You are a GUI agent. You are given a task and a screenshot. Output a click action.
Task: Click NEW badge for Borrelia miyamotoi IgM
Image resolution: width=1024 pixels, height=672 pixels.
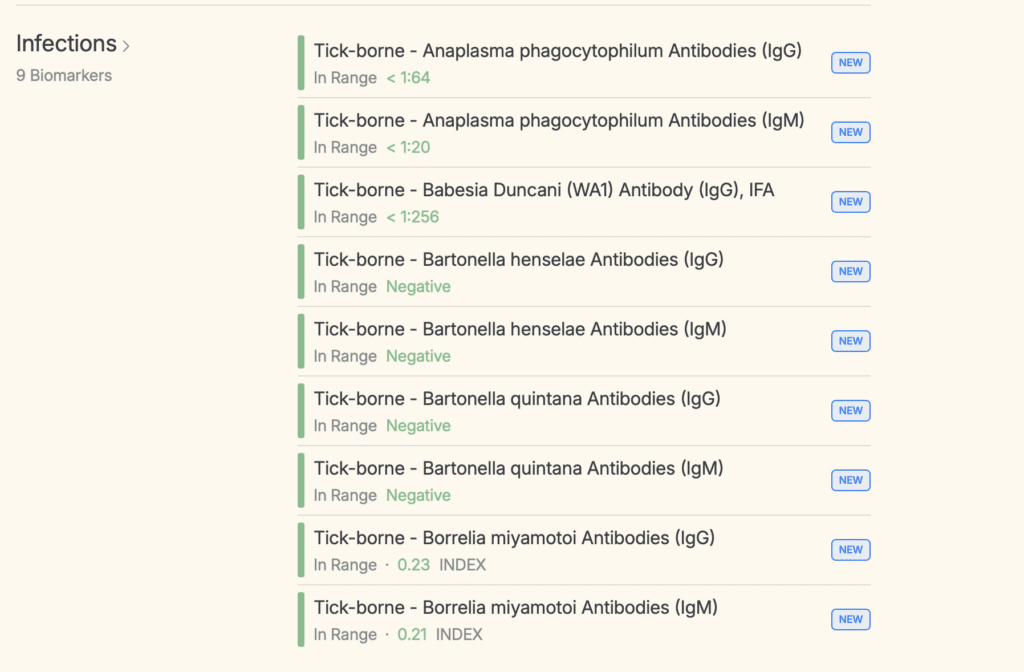pyautogui.click(x=850, y=619)
